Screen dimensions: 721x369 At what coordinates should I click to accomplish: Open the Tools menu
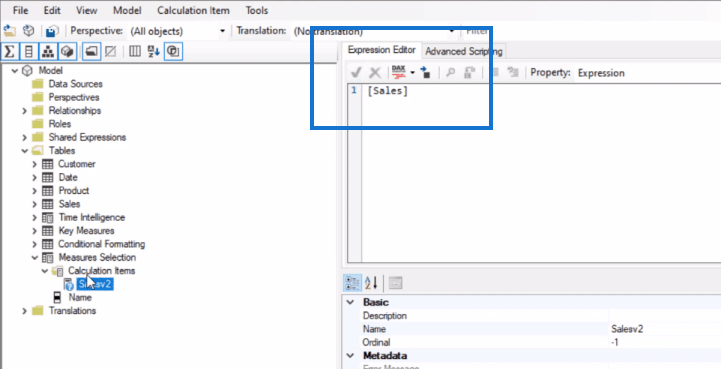pyautogui.click(x=257, y=10)
